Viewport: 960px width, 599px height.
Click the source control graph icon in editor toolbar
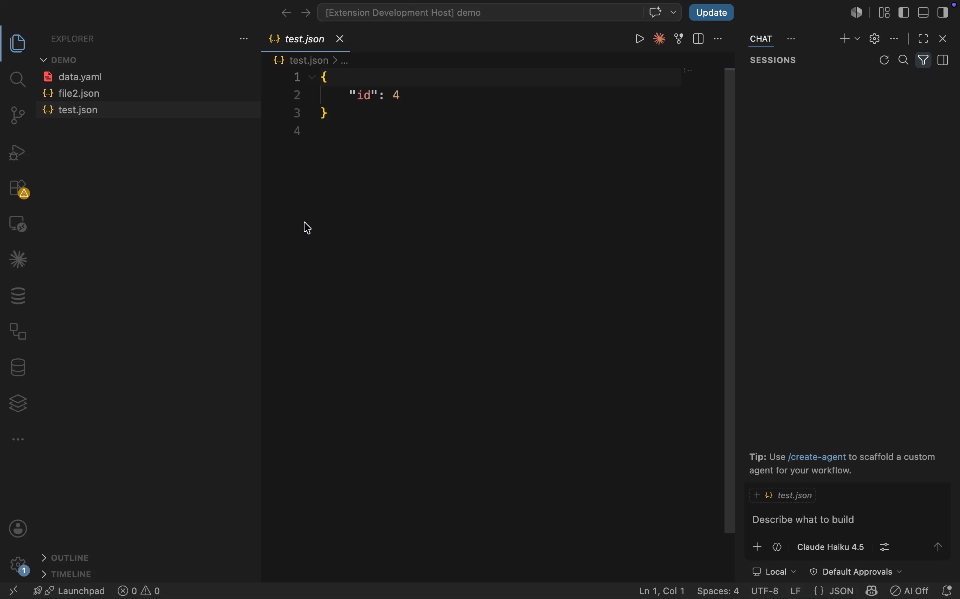click(x=678, y=39)
